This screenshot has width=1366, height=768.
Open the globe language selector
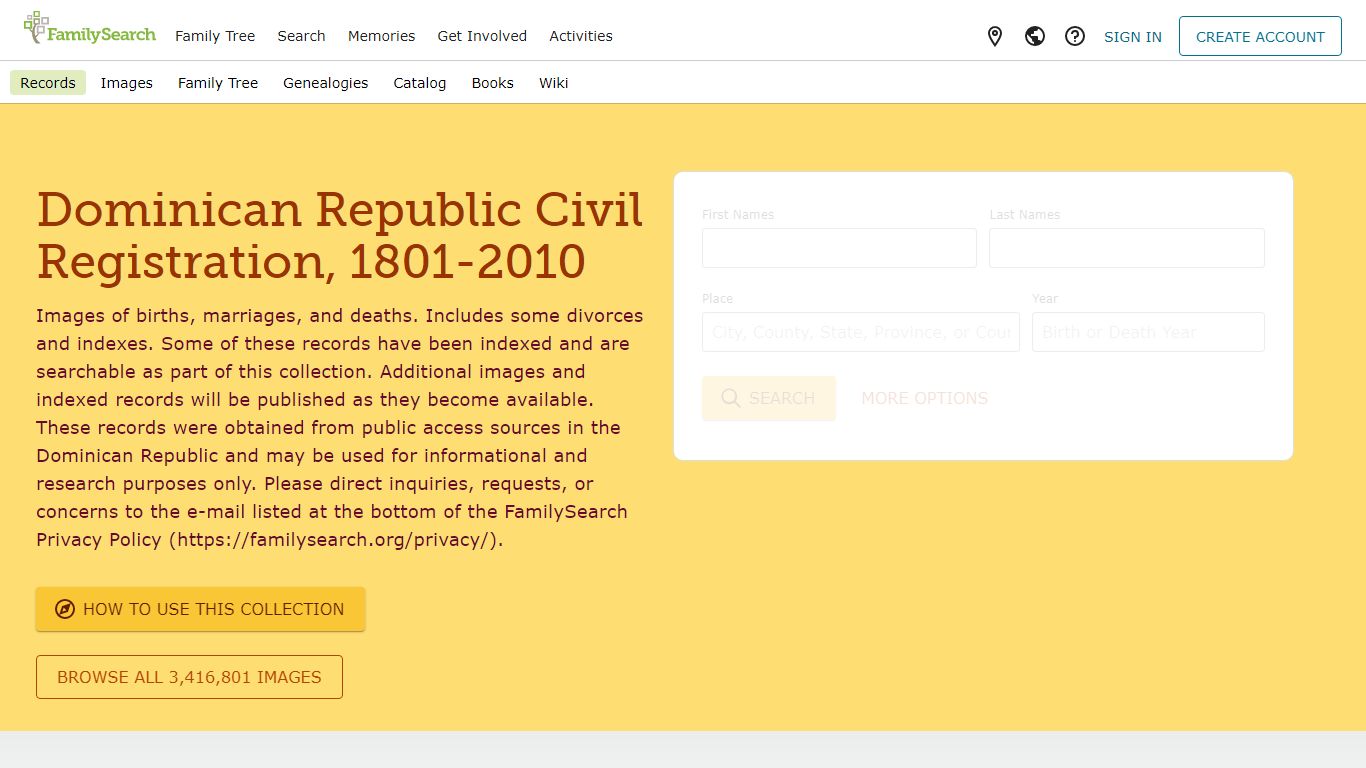coord(1035,37)
